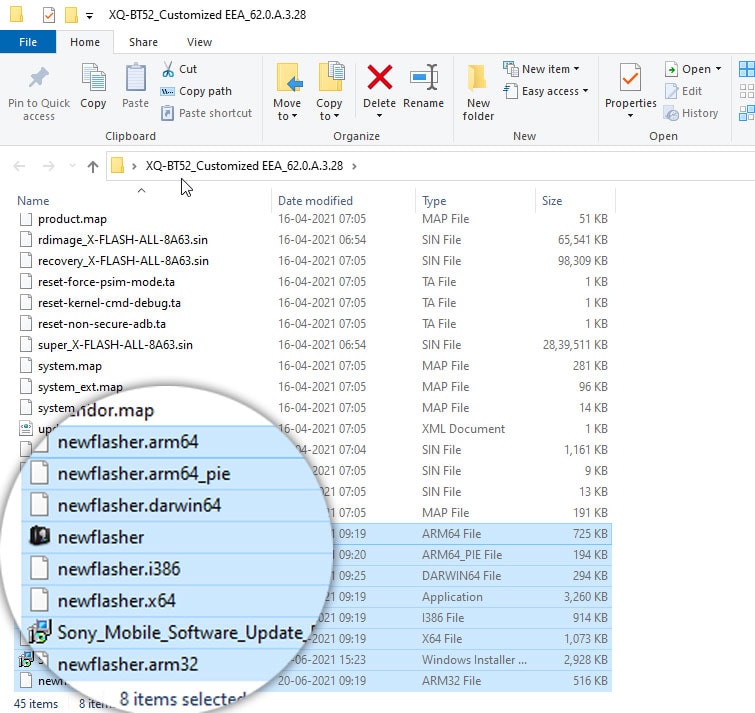Screen dimensions: 755x713
Task: Navigate back with the left arrow
Action: coord(19,166)
